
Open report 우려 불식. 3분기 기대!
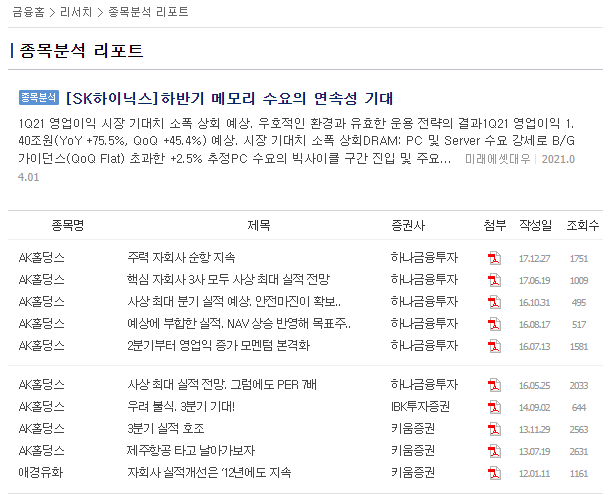181,407
